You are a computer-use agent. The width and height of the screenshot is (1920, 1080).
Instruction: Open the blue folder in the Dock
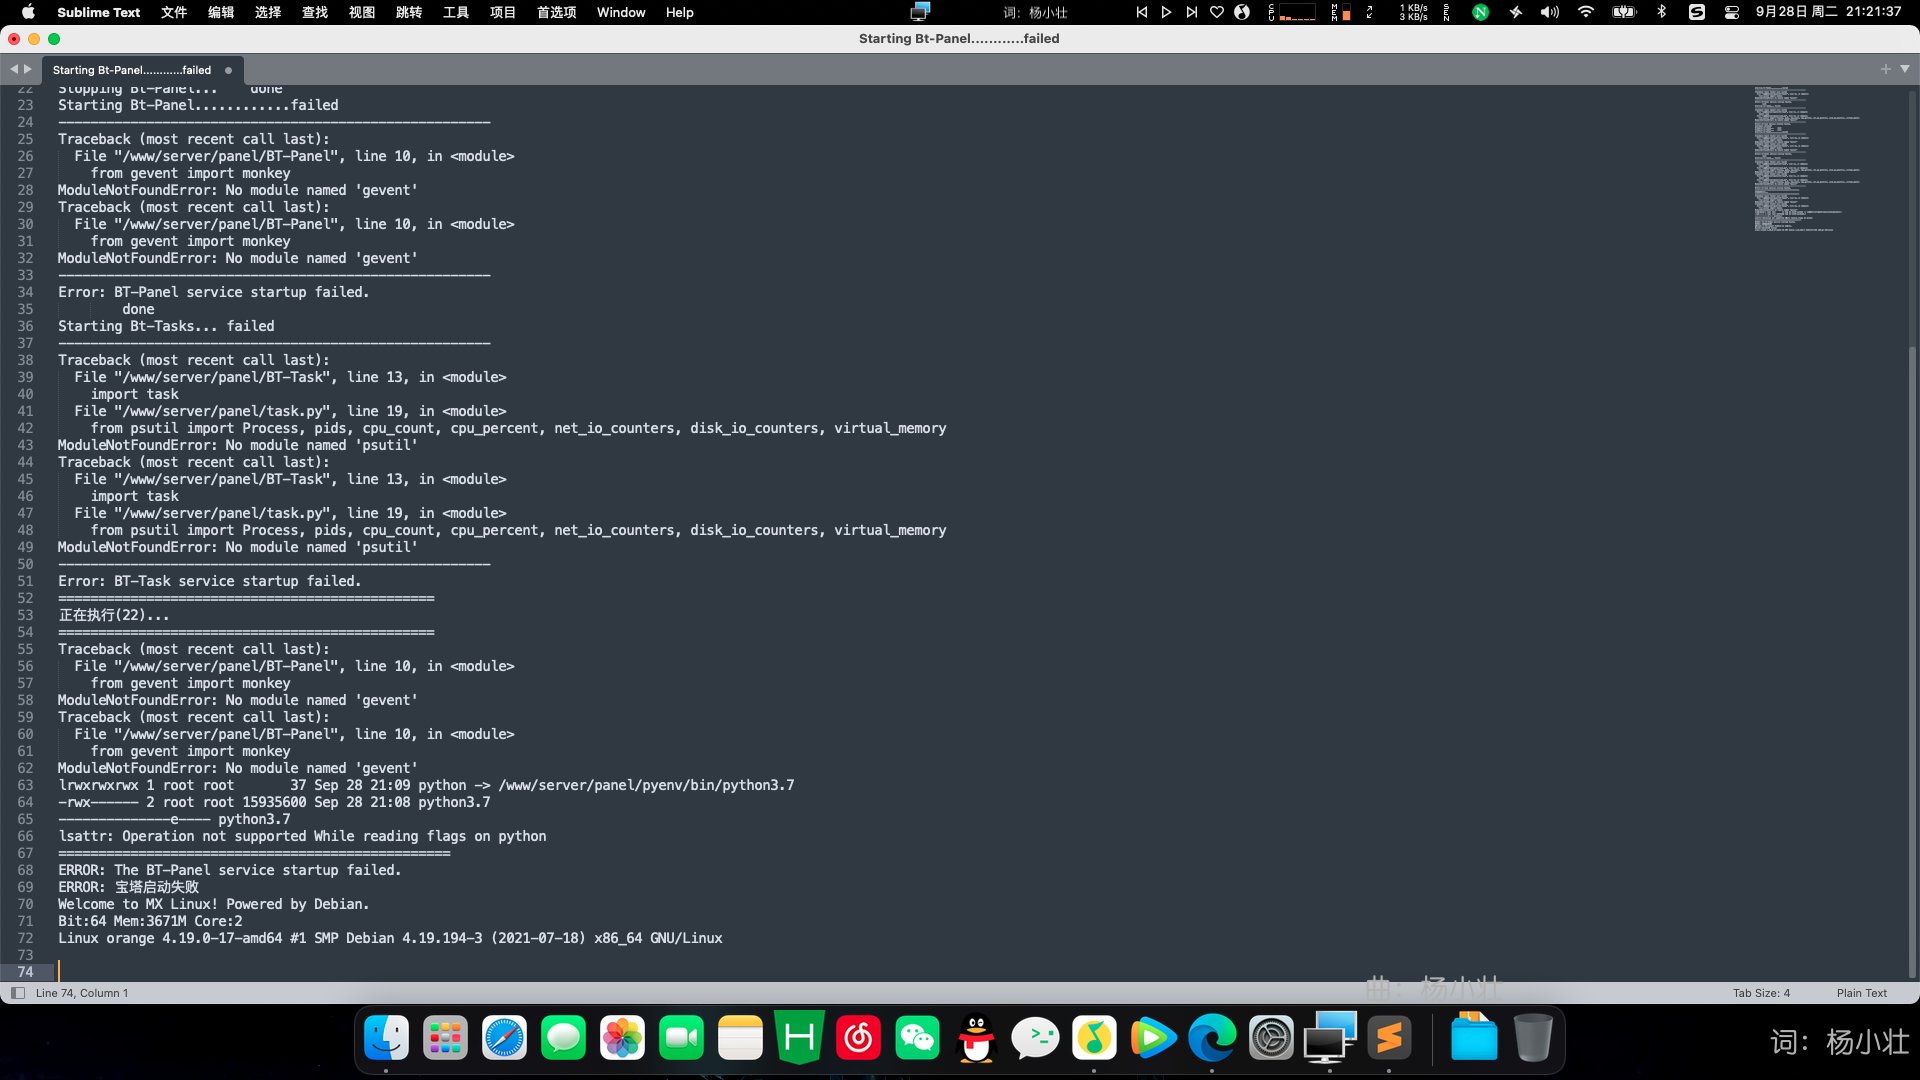pyautogui.click(x=1474, y=1038)
